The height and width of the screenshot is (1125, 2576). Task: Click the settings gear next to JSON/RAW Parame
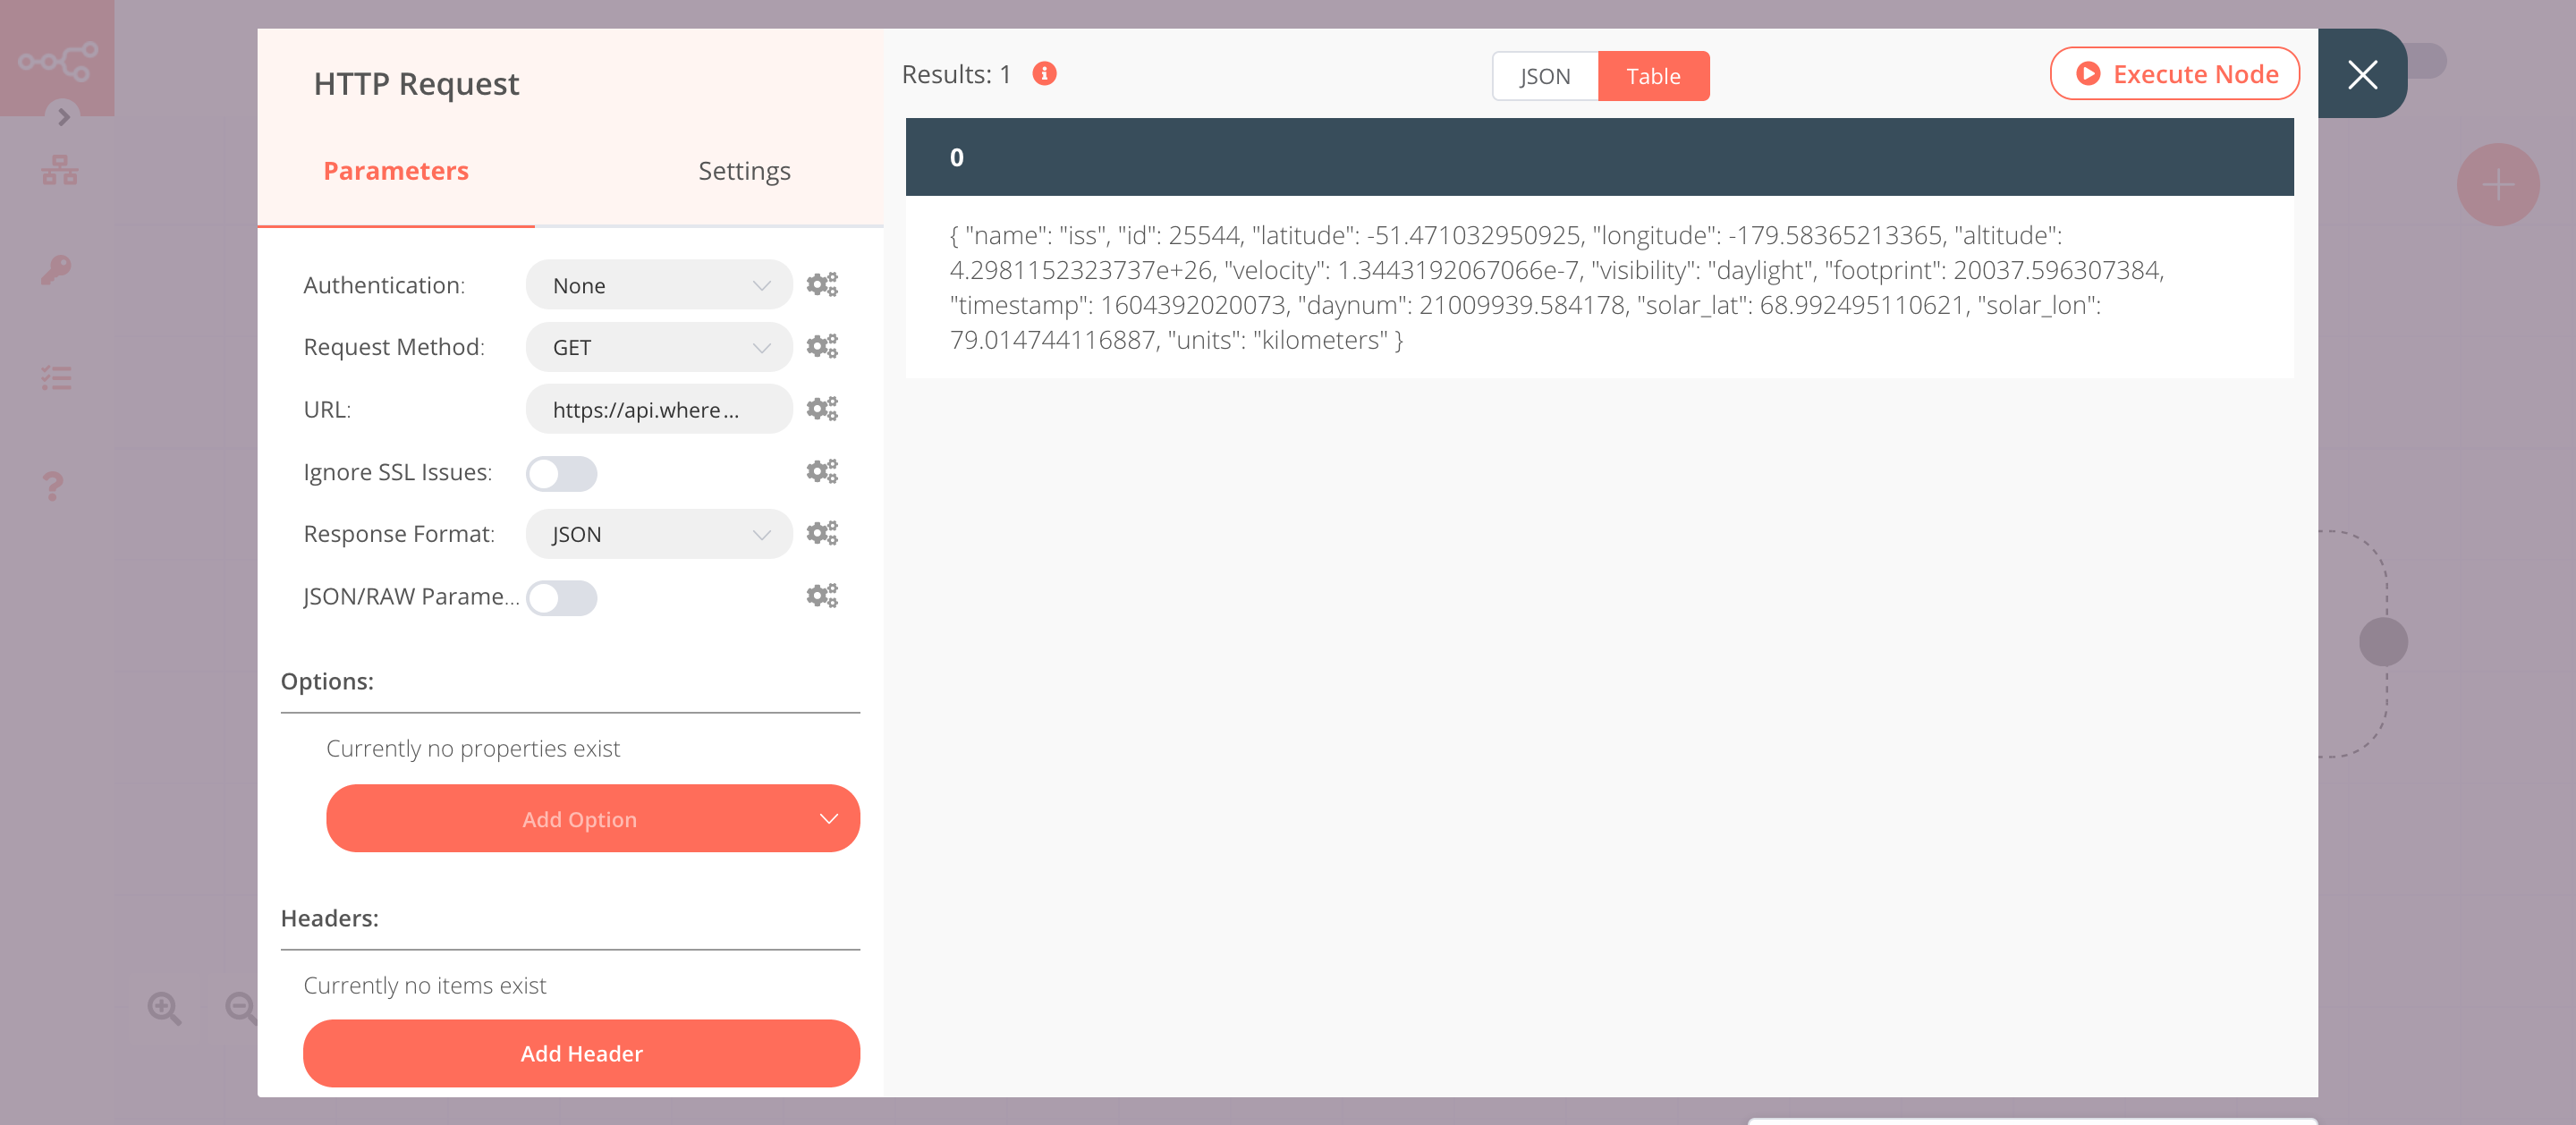tap(821, 595)
